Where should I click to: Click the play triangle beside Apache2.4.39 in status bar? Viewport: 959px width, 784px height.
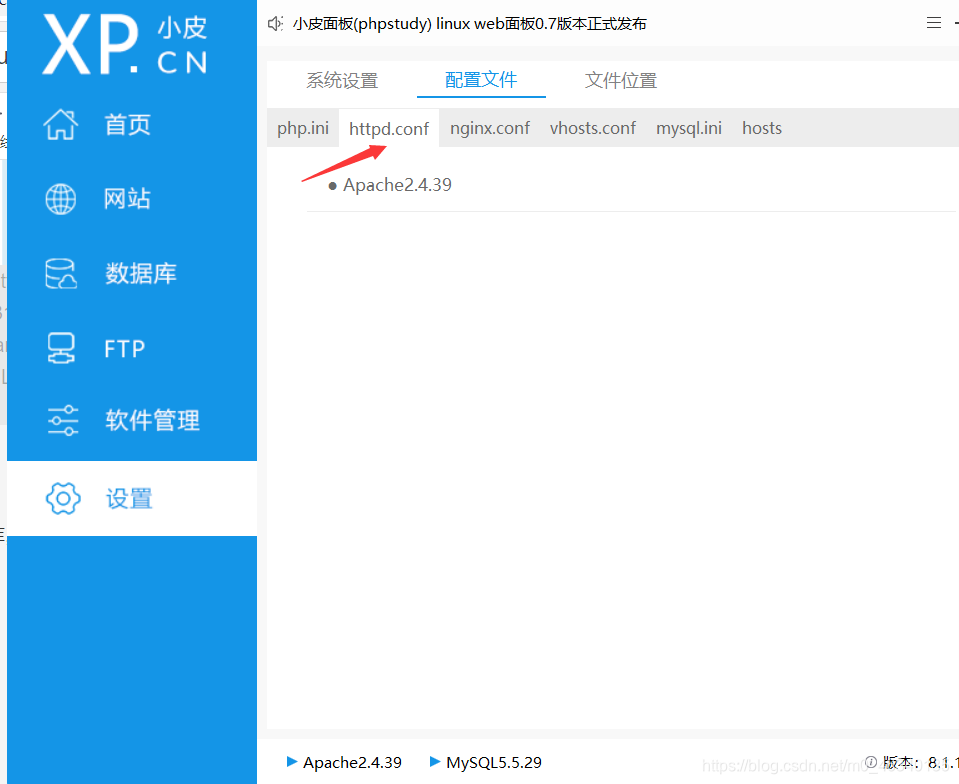click(292, 761)
